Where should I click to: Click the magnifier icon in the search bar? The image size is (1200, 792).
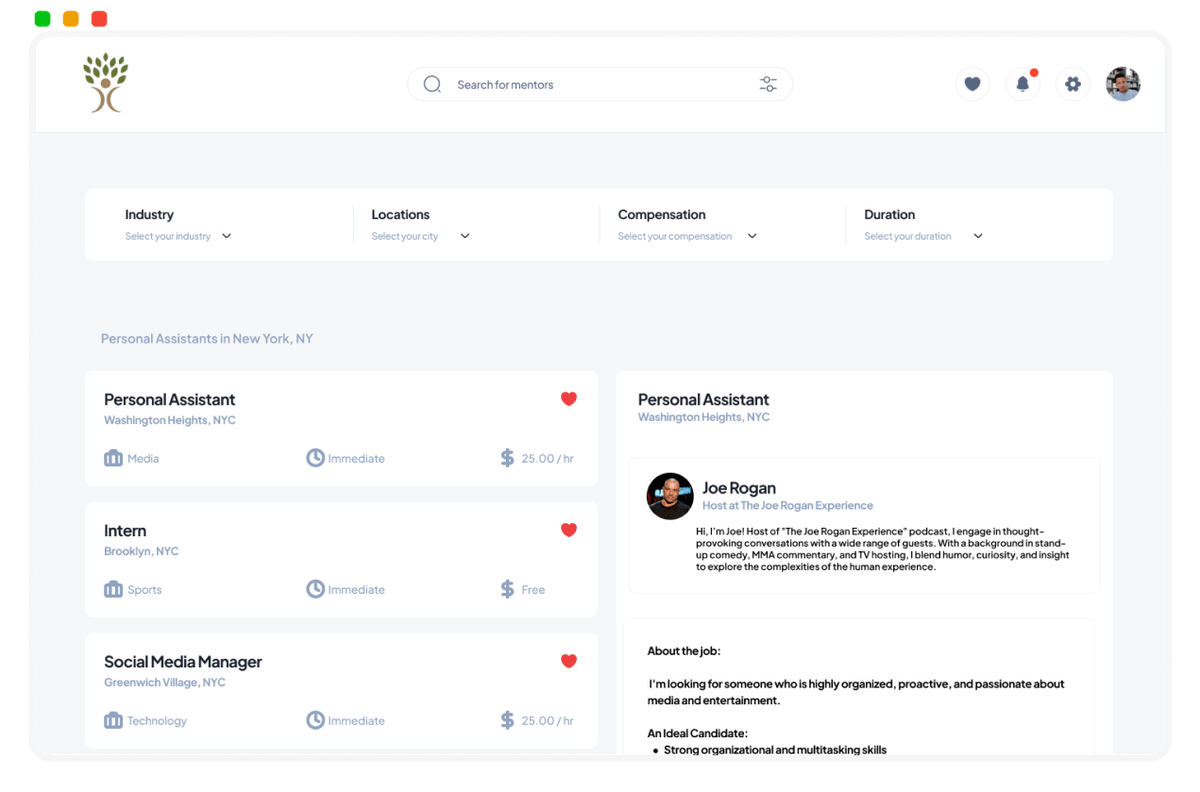coord(432,85)
